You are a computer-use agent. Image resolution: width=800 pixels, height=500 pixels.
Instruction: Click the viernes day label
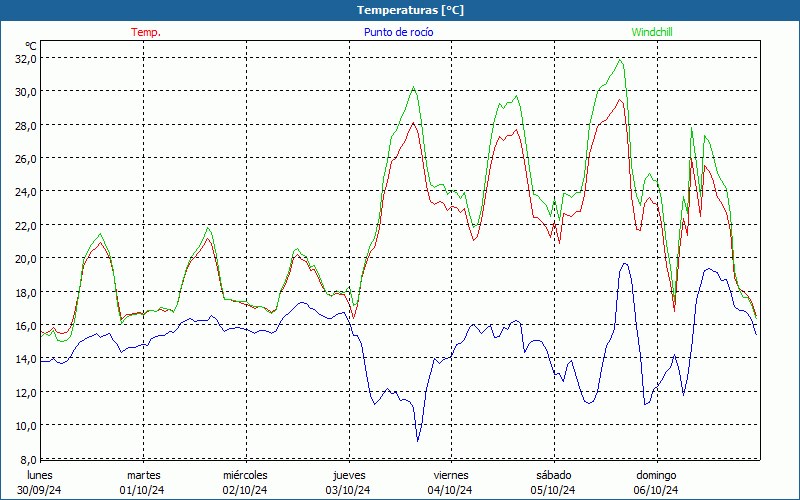[451, 475]
